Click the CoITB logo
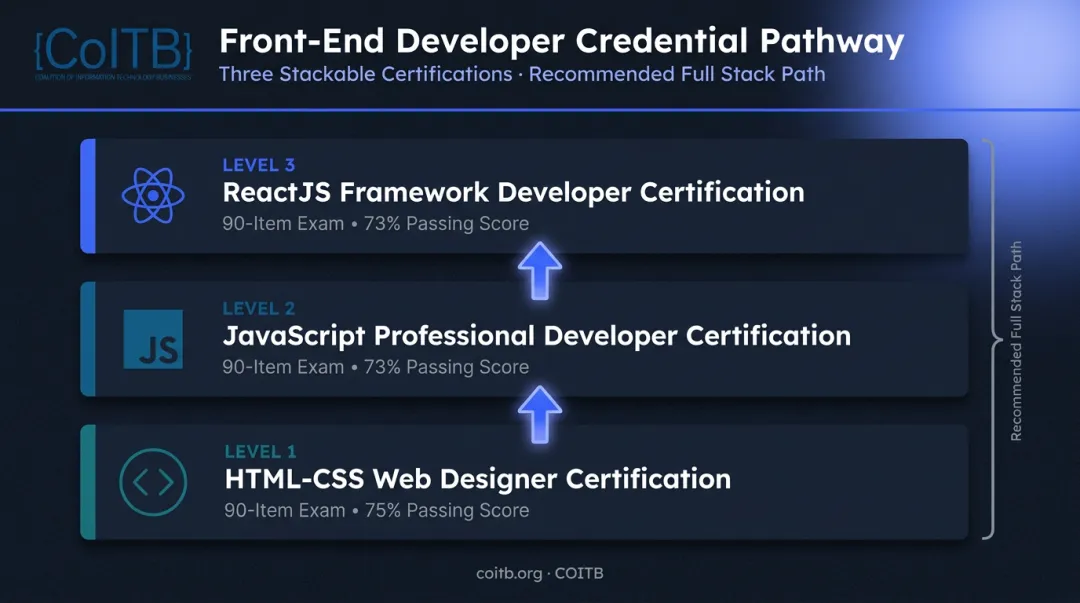Viewport: 1080px width, 603px height. pos(114,53)
